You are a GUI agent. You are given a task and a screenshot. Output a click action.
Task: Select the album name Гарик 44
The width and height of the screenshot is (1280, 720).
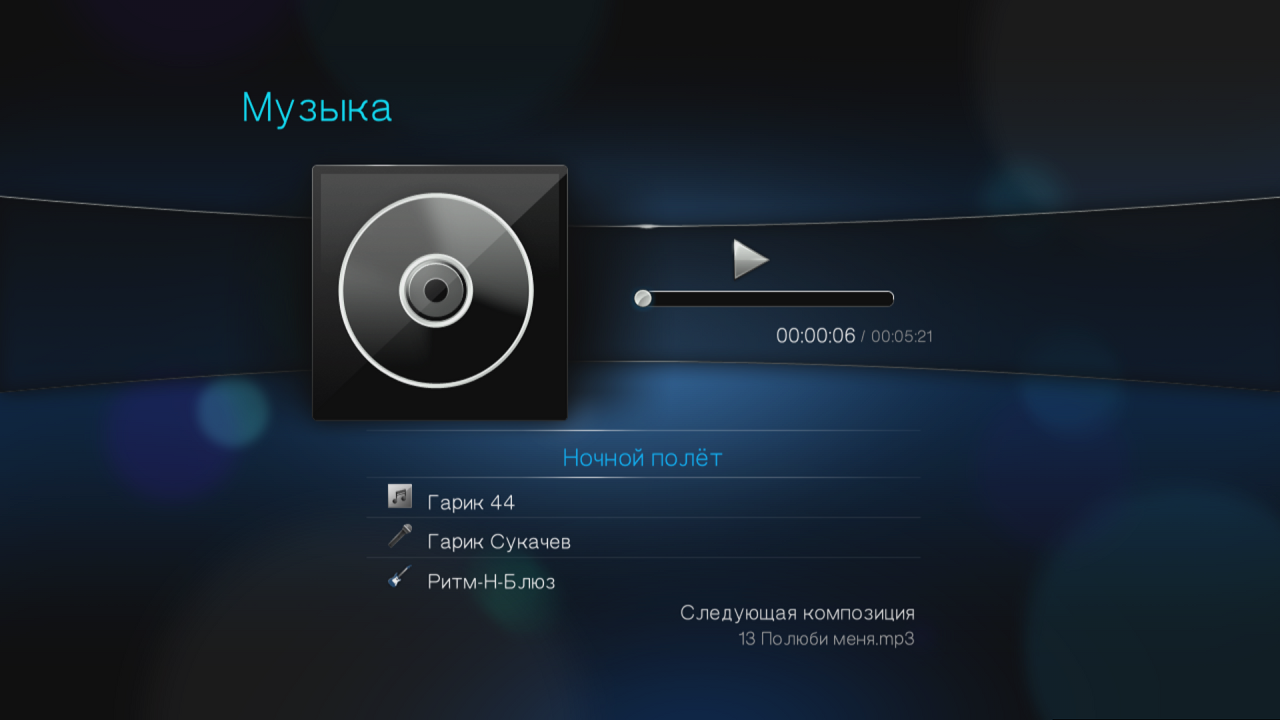click(x=471, y=502)
